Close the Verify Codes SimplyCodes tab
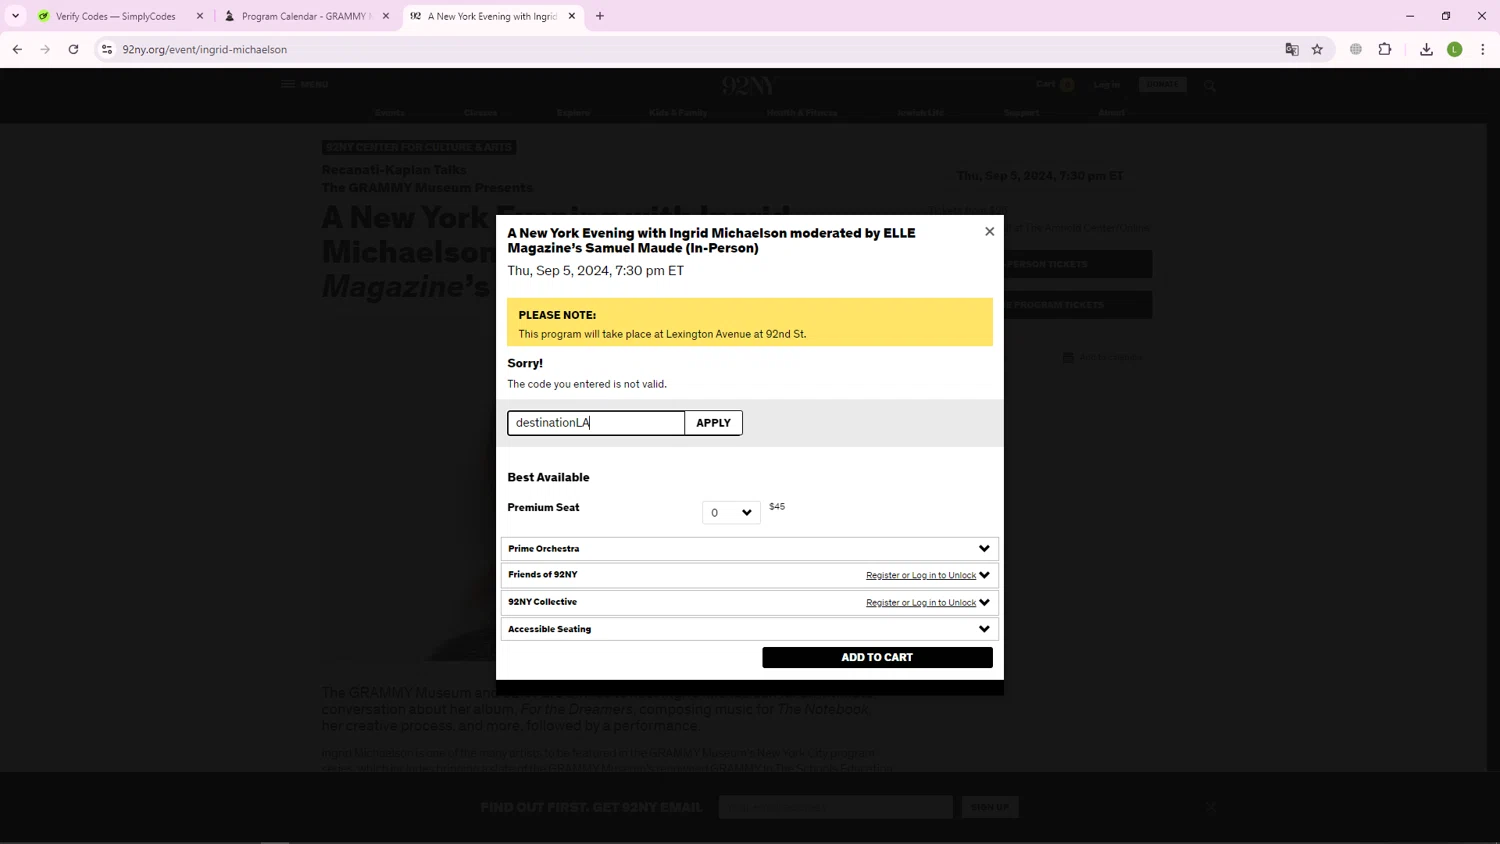 coord(200,16)
